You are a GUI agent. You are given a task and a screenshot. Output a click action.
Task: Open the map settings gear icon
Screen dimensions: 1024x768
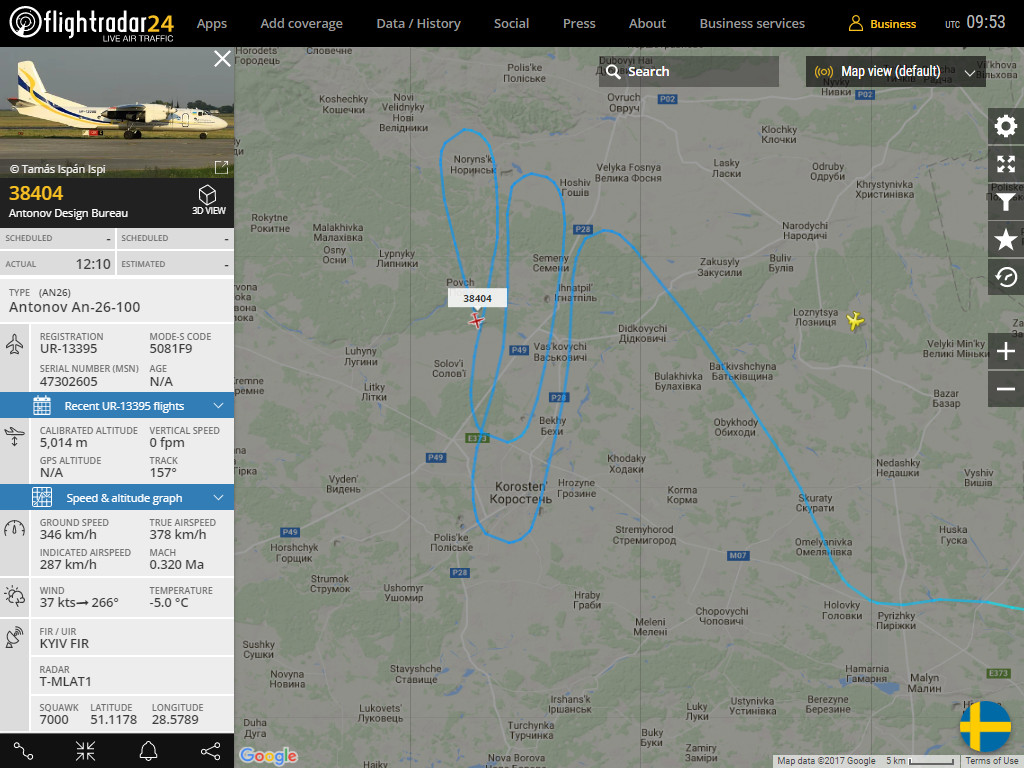click(x=1006, y=126)
